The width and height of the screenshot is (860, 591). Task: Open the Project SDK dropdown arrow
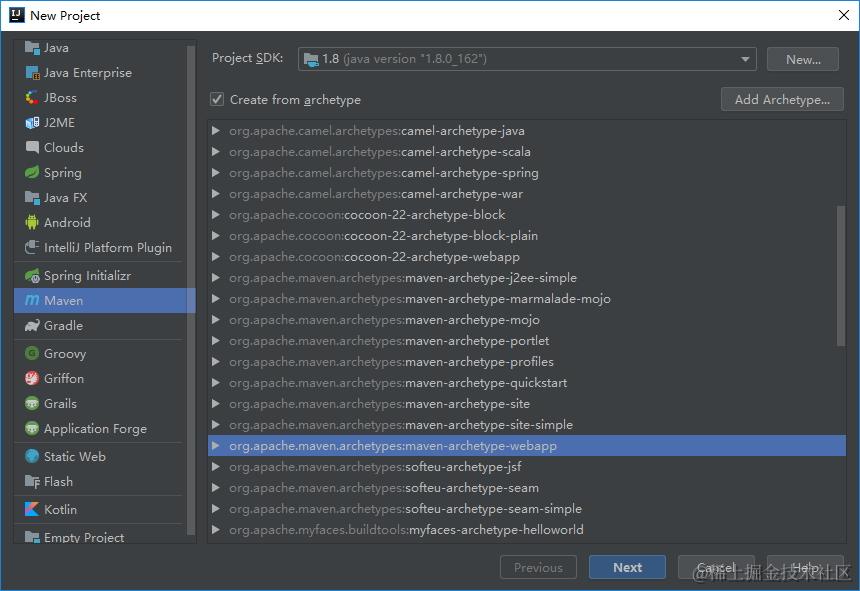click(x=745, y=59)
